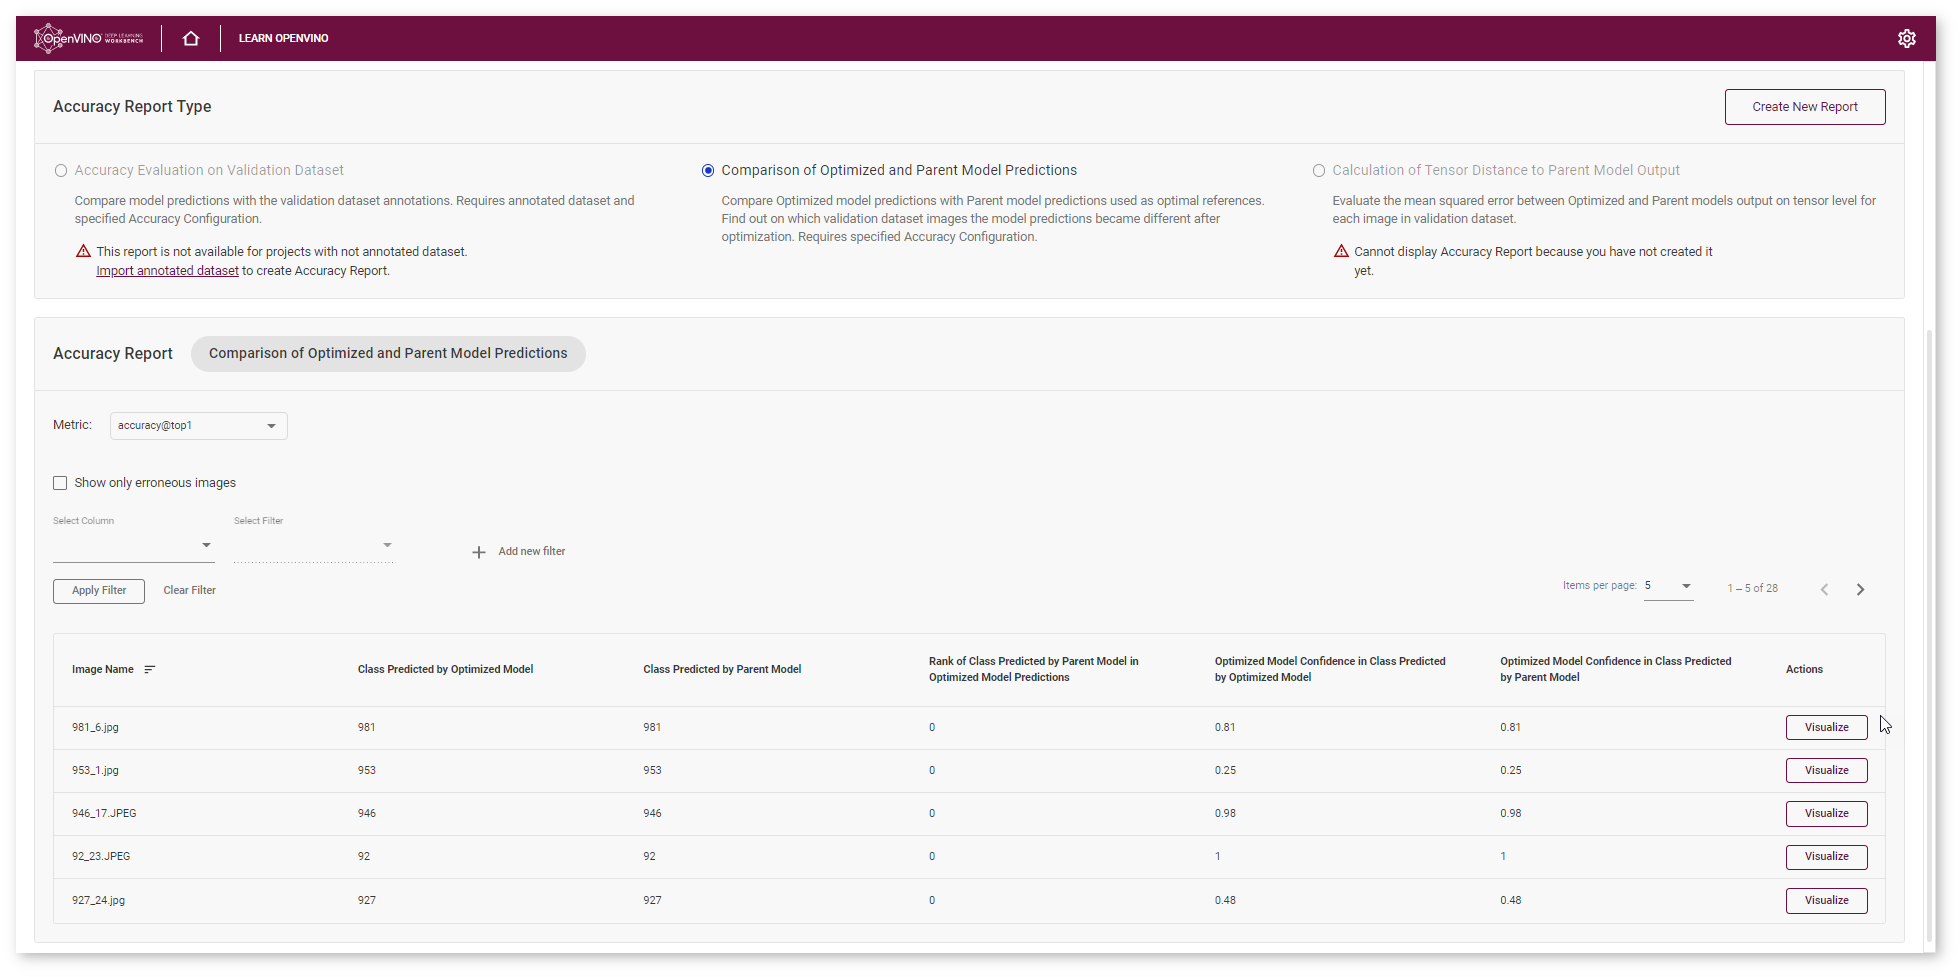The image size is (1960, 977).
Task: Visualize the 92_23.JPEG row
Action: [1826, 857]
